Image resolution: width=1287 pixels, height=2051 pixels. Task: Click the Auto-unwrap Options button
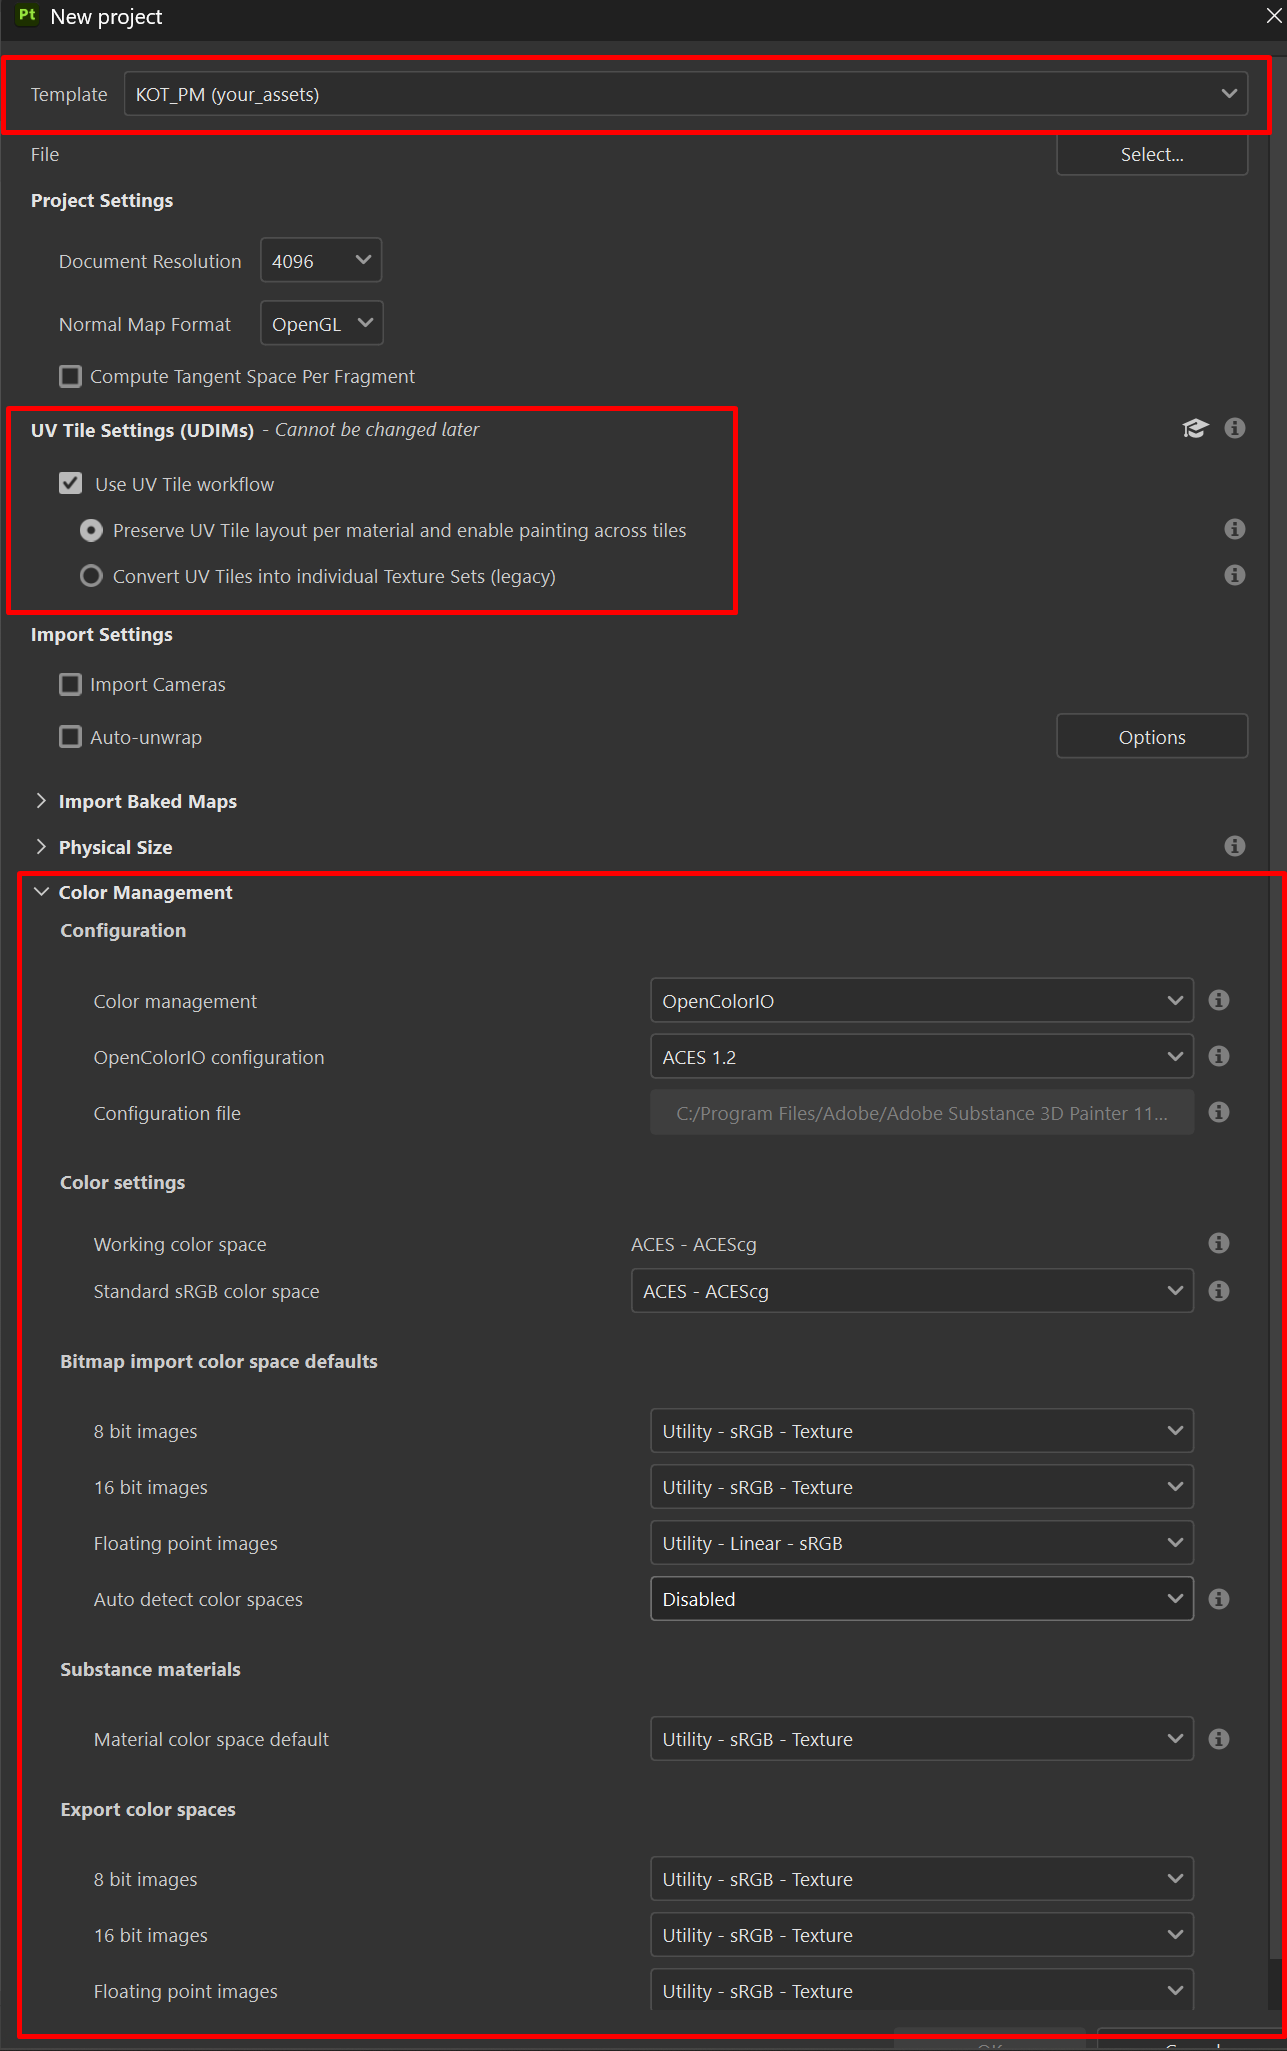[x=1152, y=737]
